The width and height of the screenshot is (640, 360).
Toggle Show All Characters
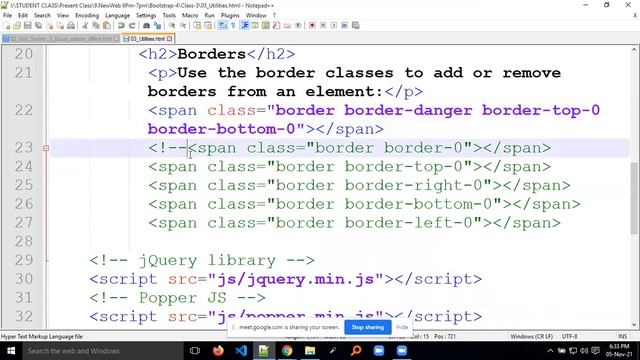click(x=233, y=25)
